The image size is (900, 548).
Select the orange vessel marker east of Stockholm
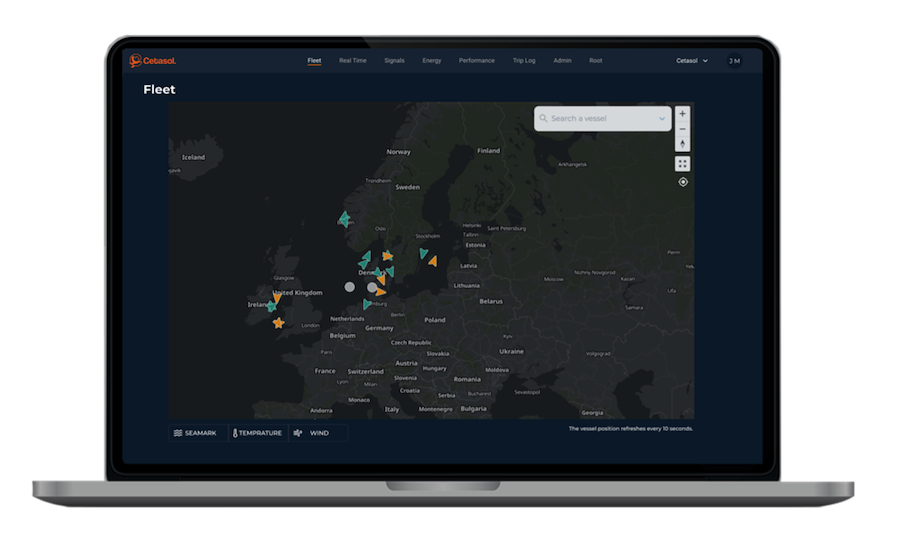pyautogui.click(x=432, y=261)
